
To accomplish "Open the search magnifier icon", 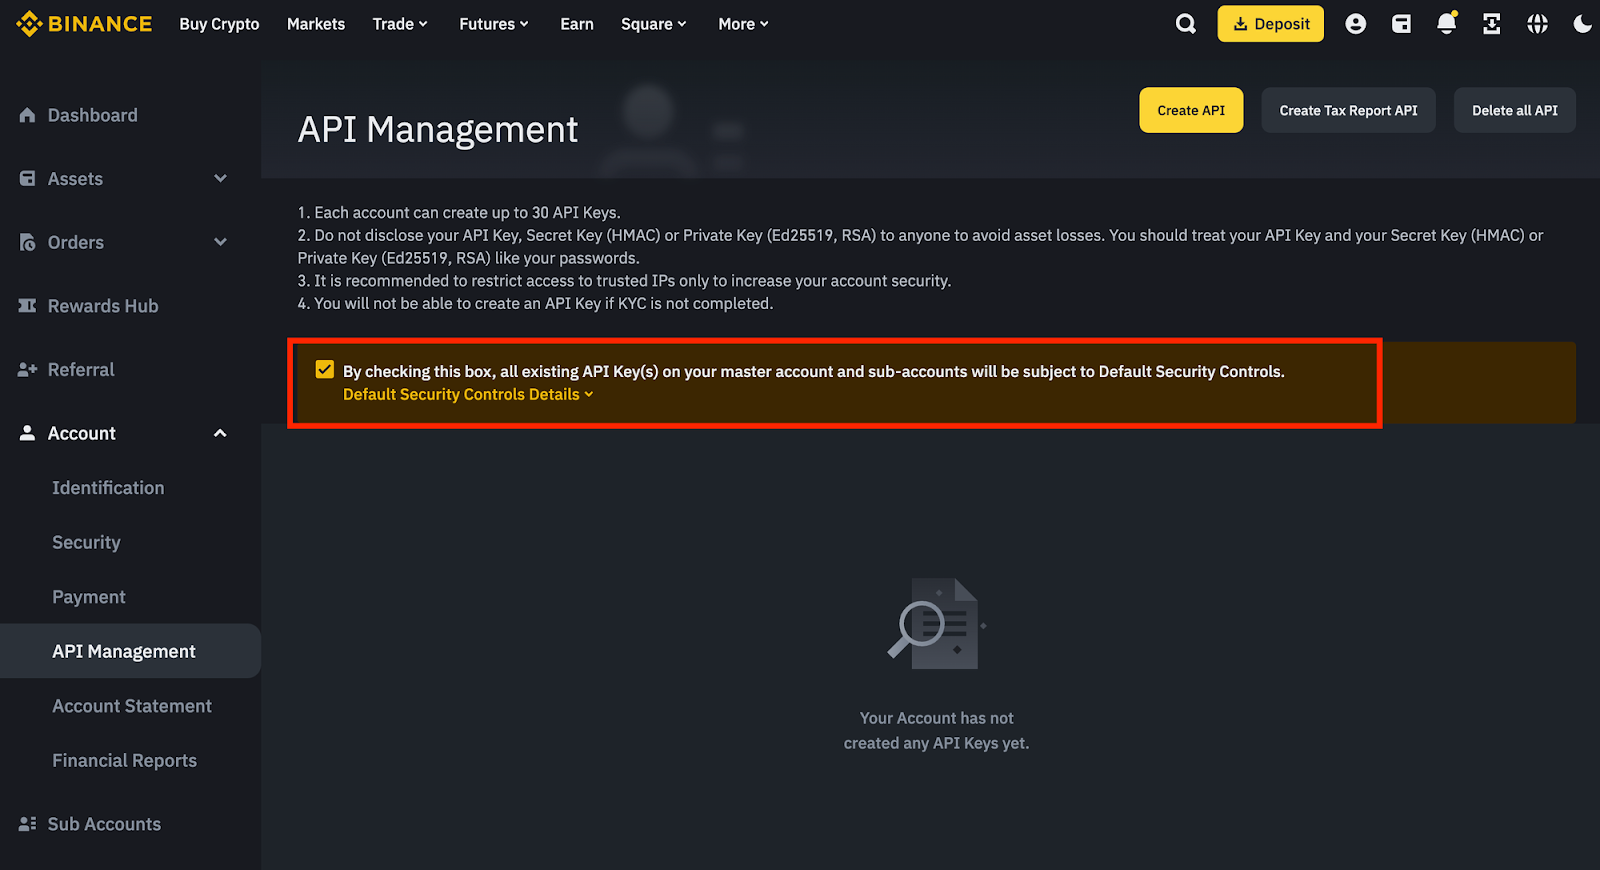I will click(1186, 24).
